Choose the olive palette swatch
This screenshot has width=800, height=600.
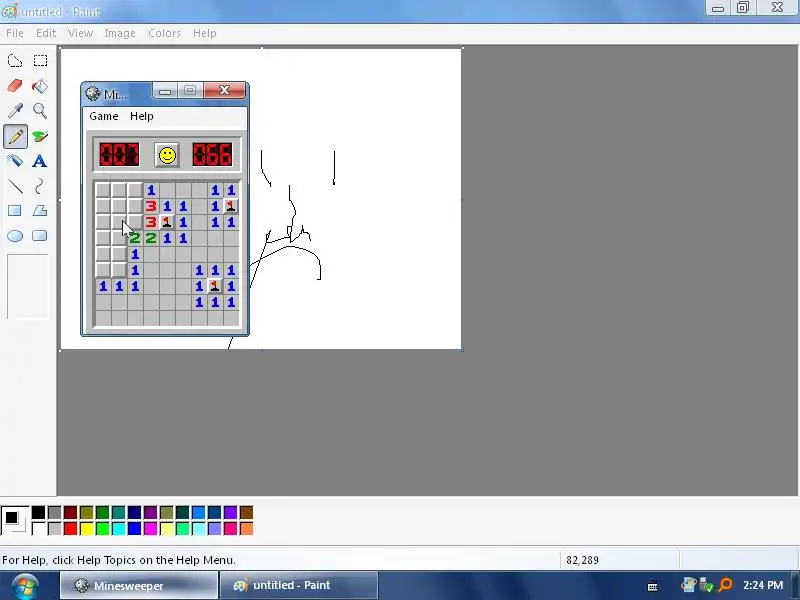[86, 512]
